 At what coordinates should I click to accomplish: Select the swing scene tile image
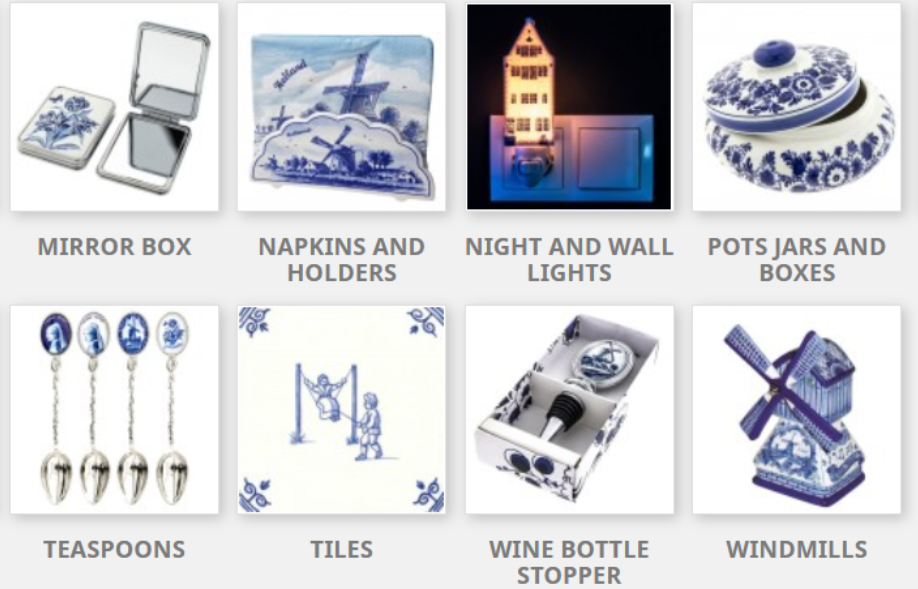pos(341,409)
